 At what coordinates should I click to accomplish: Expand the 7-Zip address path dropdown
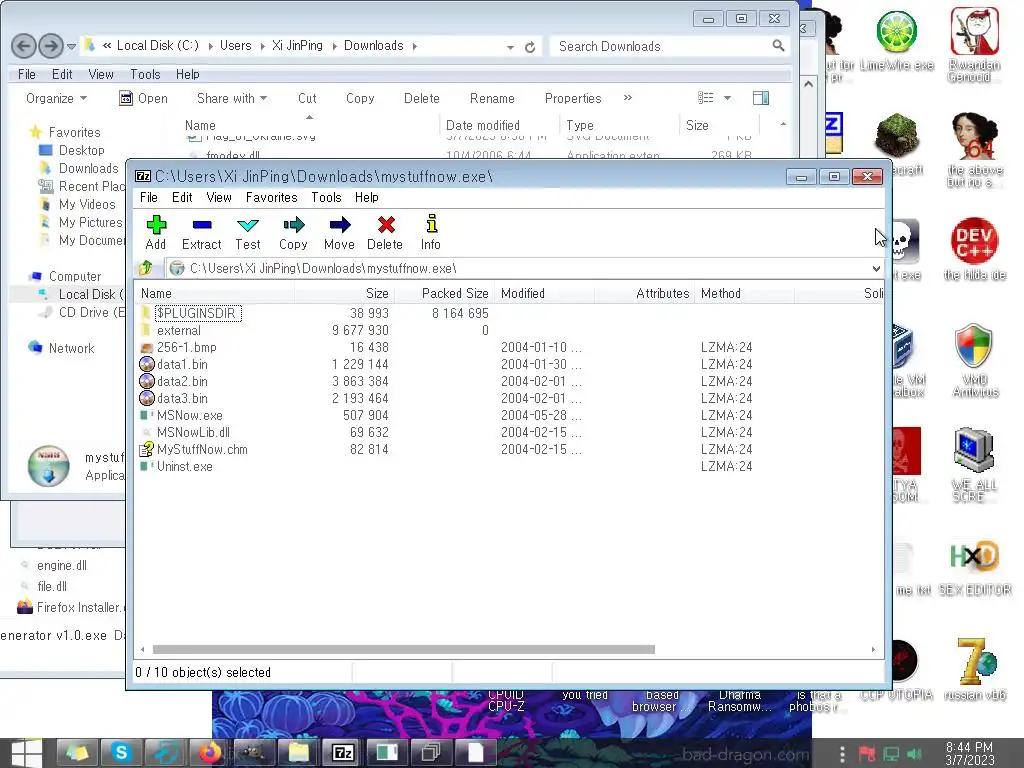pos(876,268)
